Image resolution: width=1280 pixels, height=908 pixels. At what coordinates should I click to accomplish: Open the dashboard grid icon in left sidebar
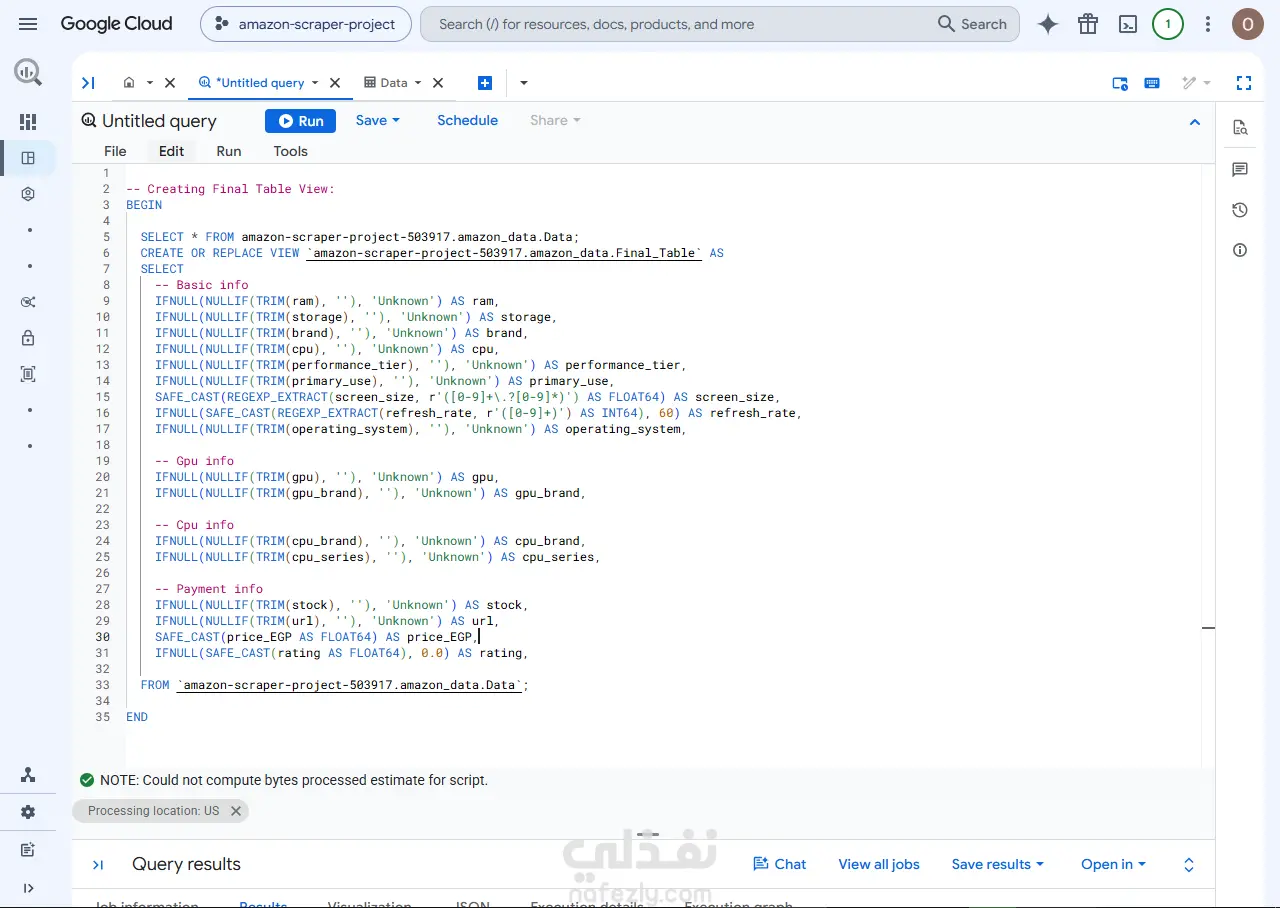click(28, 122)
